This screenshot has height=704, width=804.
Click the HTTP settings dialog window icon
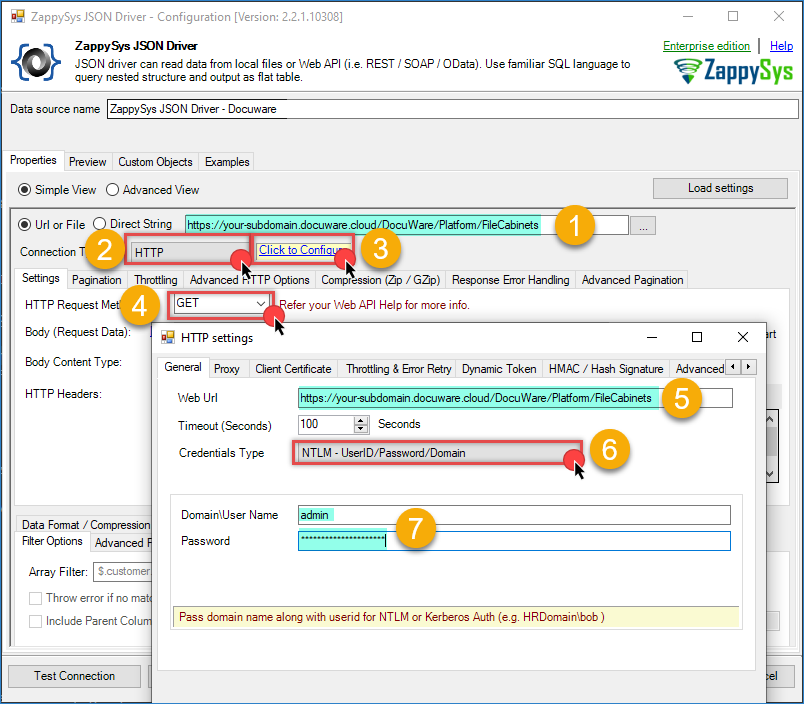pos(166,337)
